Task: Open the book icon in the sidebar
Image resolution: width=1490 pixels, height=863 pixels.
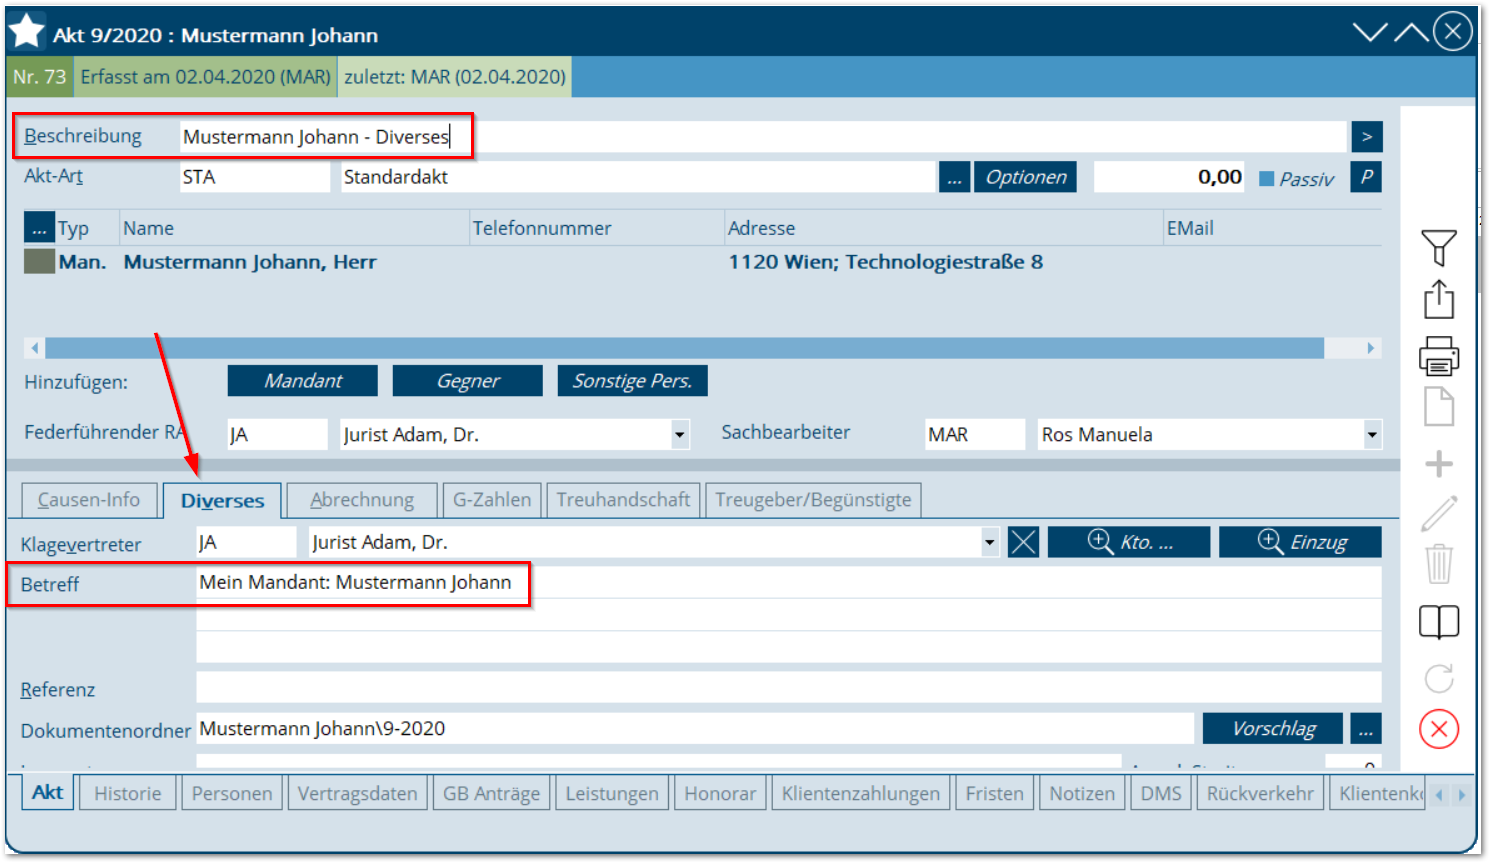Action: (x=1439, y=622)
